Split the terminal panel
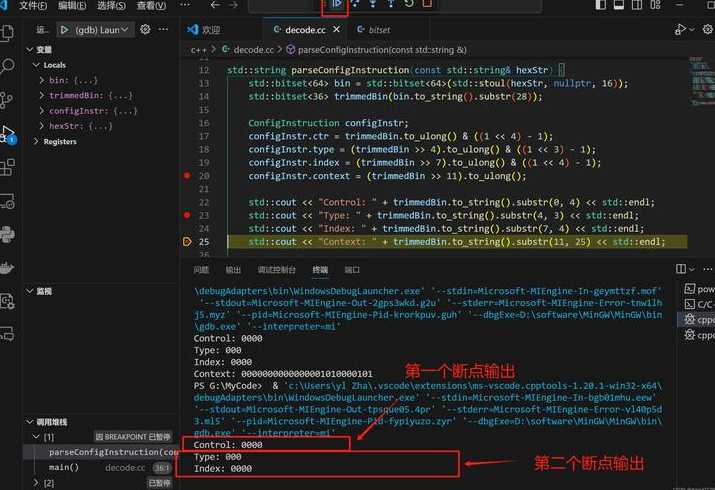Screen dimensions: 715x490 pyautogui.click(x=681, y=269)
